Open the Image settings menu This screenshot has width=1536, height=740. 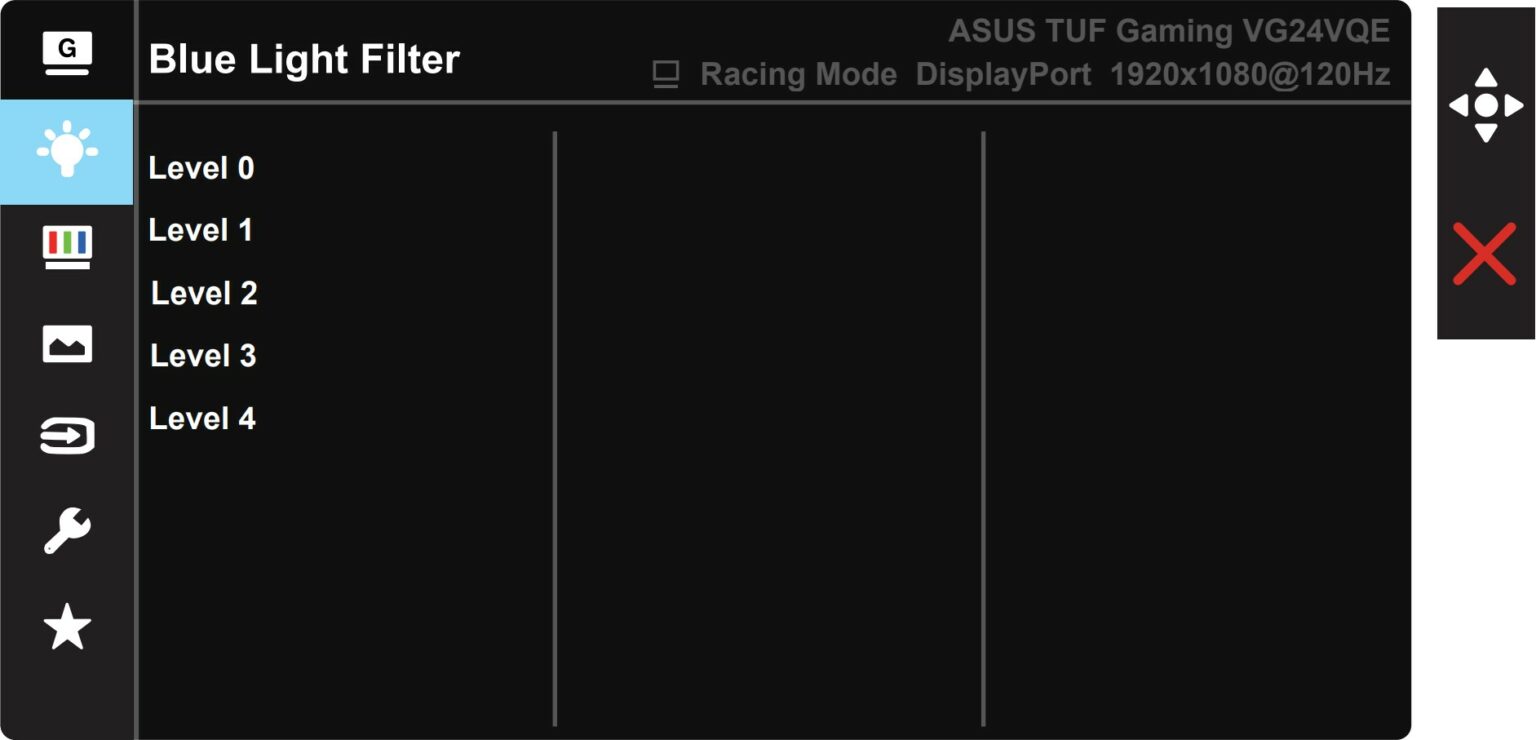[x=66, y=342]
